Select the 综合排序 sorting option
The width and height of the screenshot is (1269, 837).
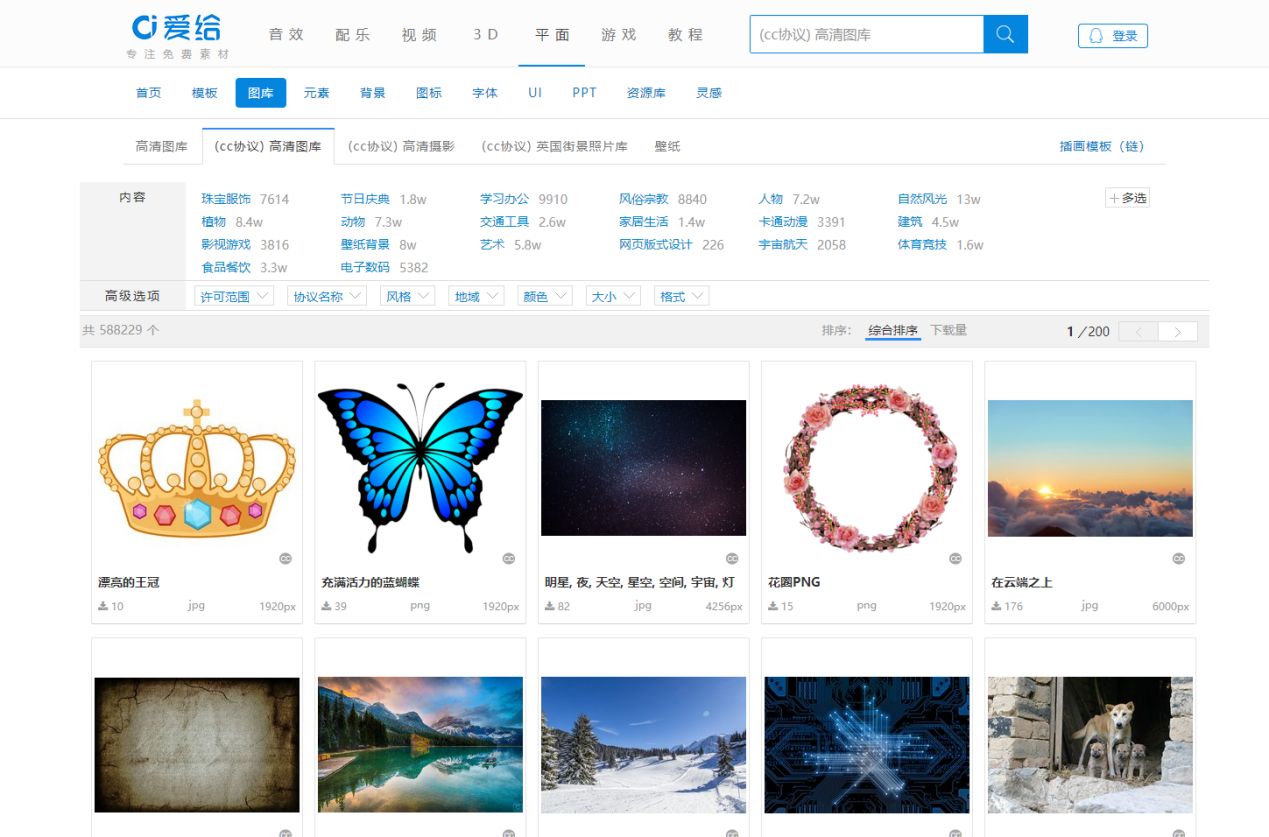[892, 328]
